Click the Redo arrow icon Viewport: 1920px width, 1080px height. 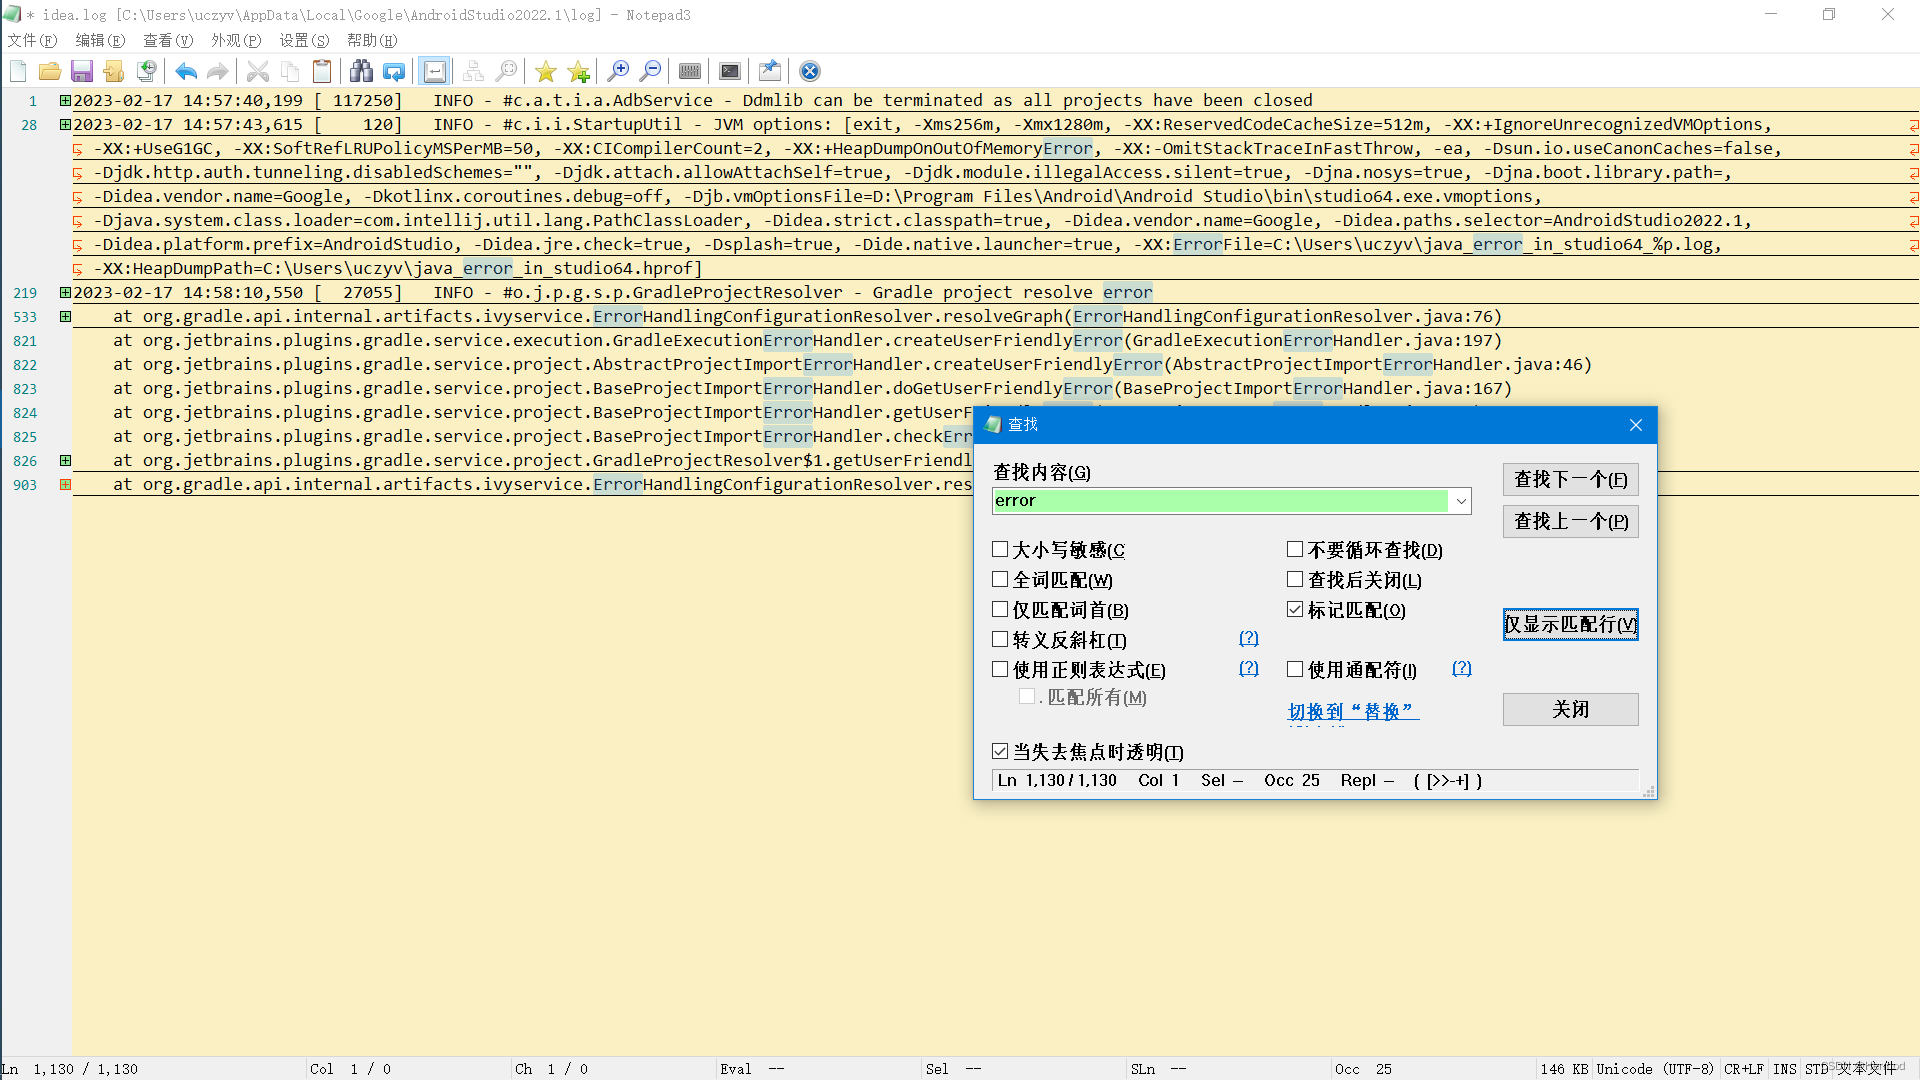[218, 71]
